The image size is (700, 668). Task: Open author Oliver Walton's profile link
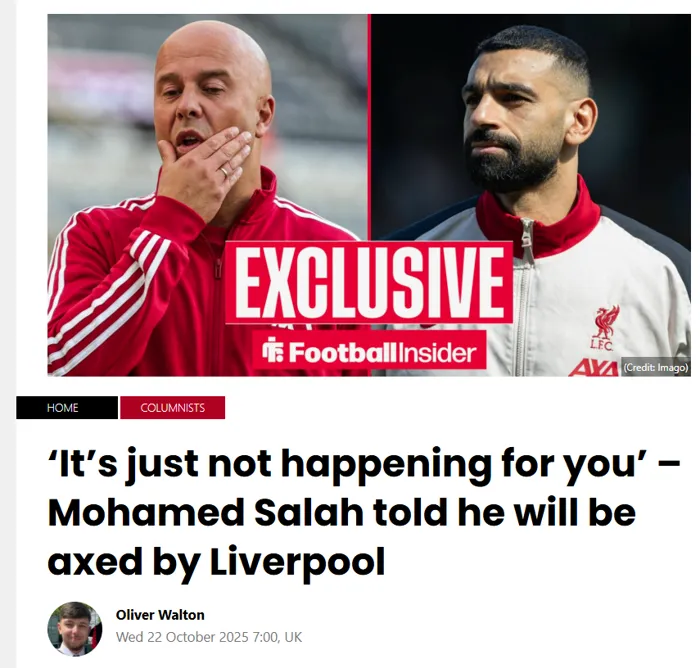point(160,615)
